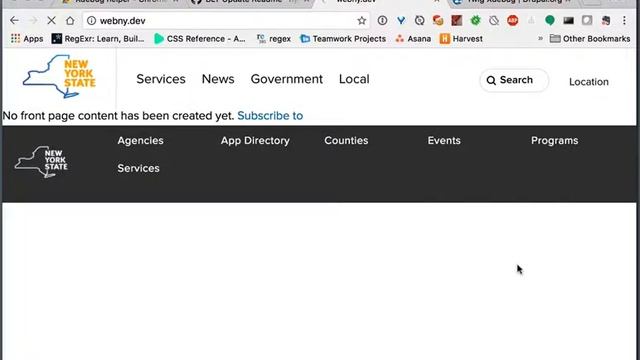Stop loading the page with X button
Image resolution: width=640 pixels, height=360 pixels.
point(51,20)
